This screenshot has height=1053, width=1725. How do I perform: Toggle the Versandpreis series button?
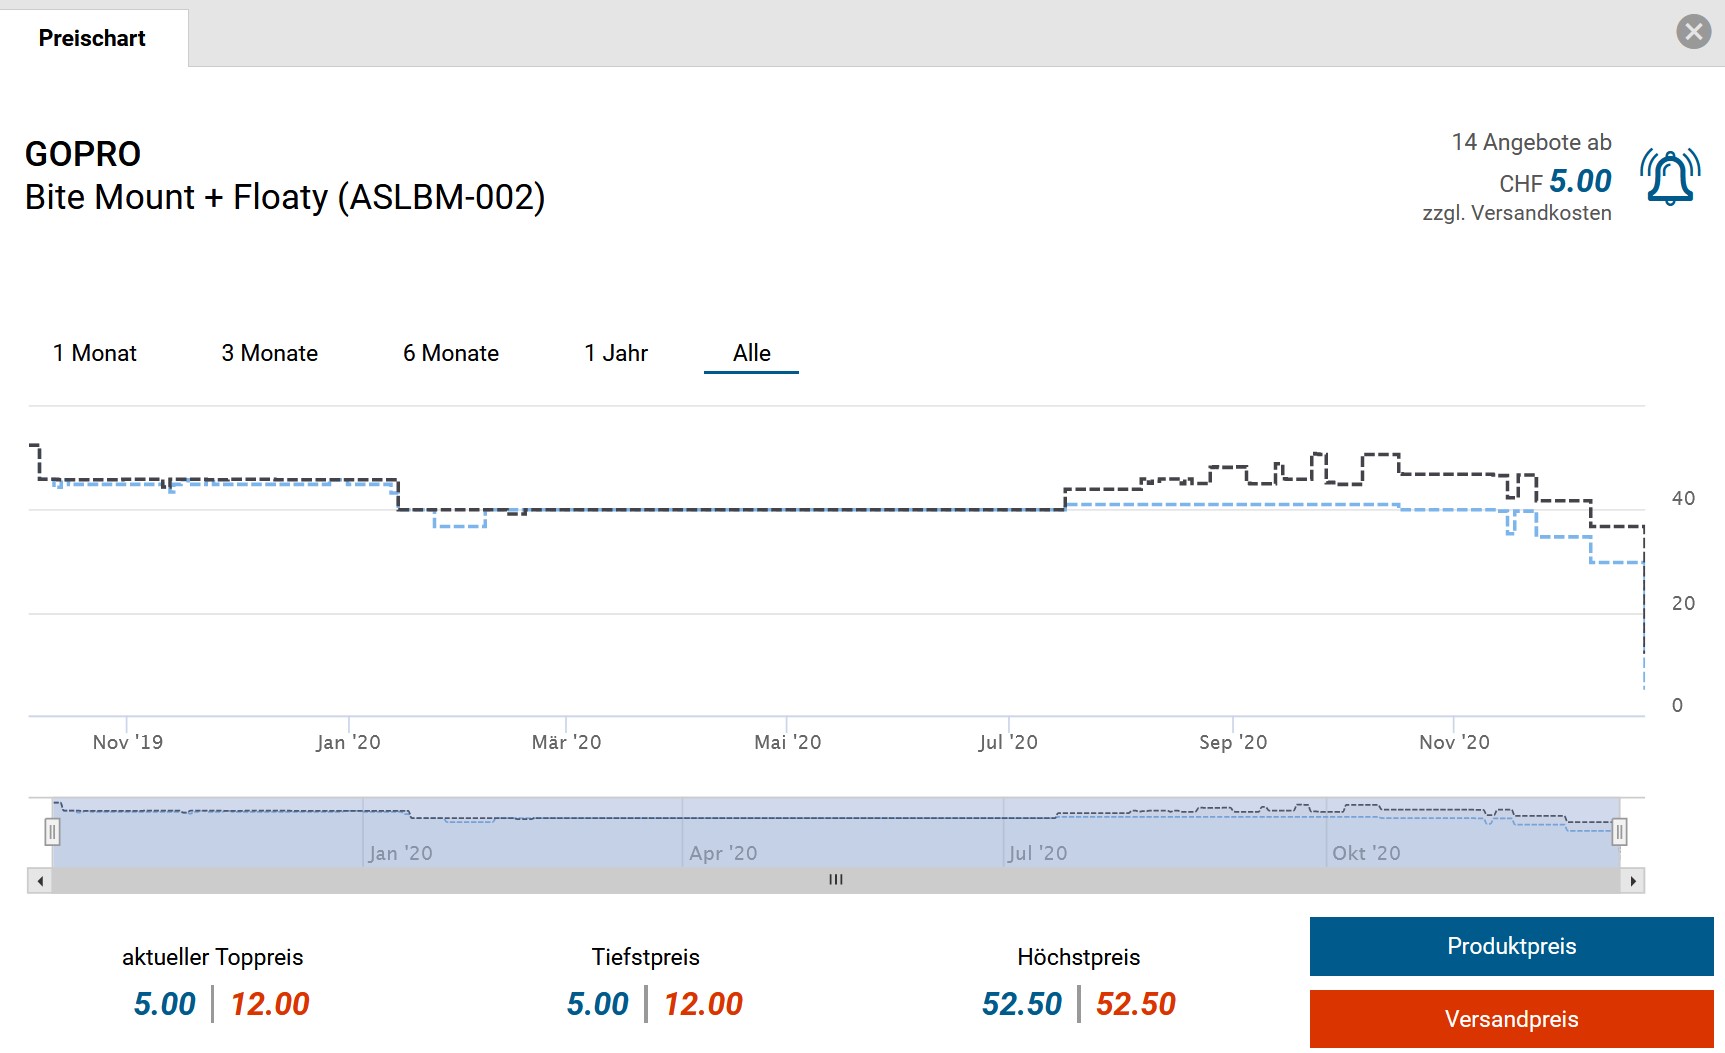[1511, 1019]
